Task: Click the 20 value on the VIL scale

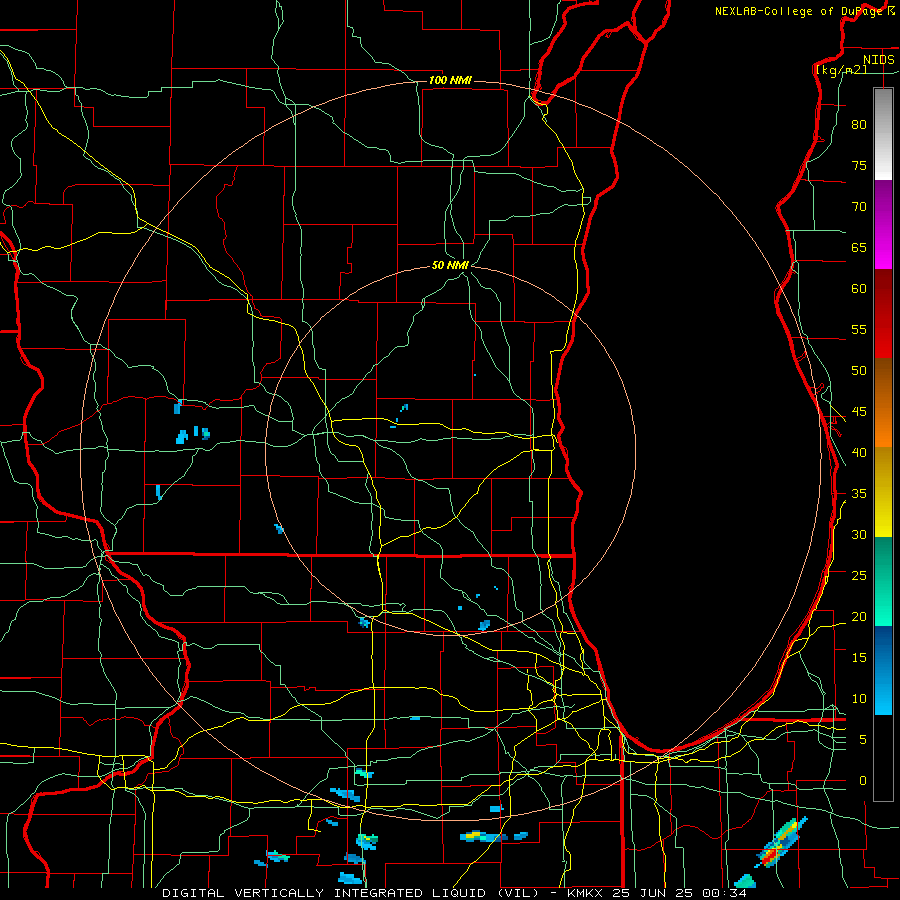Action: click(859, 616)
